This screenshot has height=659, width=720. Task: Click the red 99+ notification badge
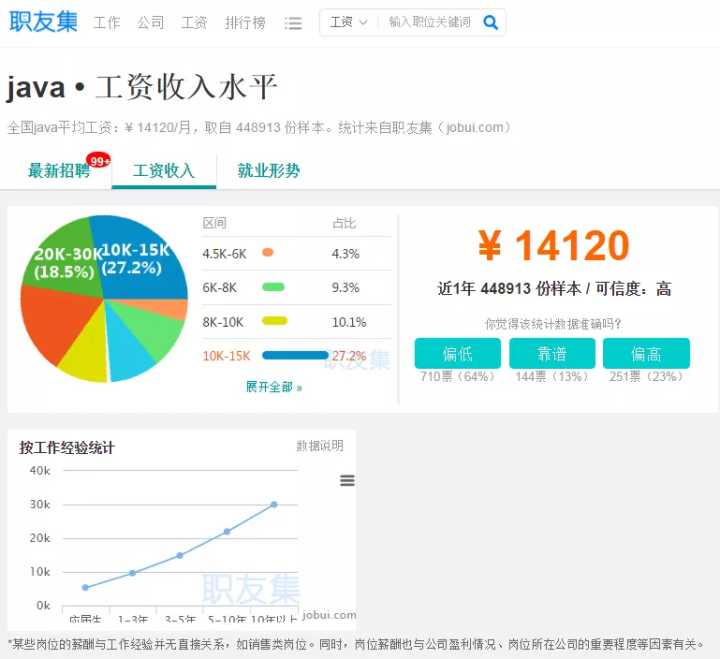coord(99,160)
